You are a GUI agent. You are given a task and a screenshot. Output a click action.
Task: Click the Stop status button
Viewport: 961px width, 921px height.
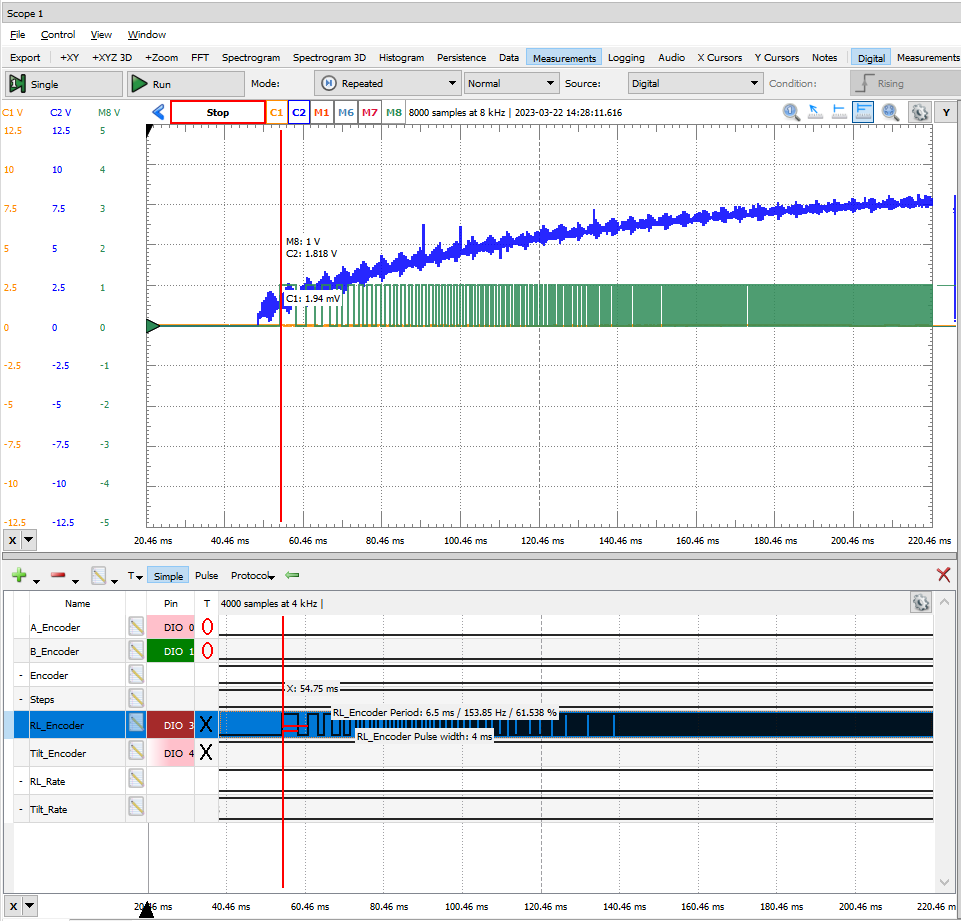click(218, 112)
